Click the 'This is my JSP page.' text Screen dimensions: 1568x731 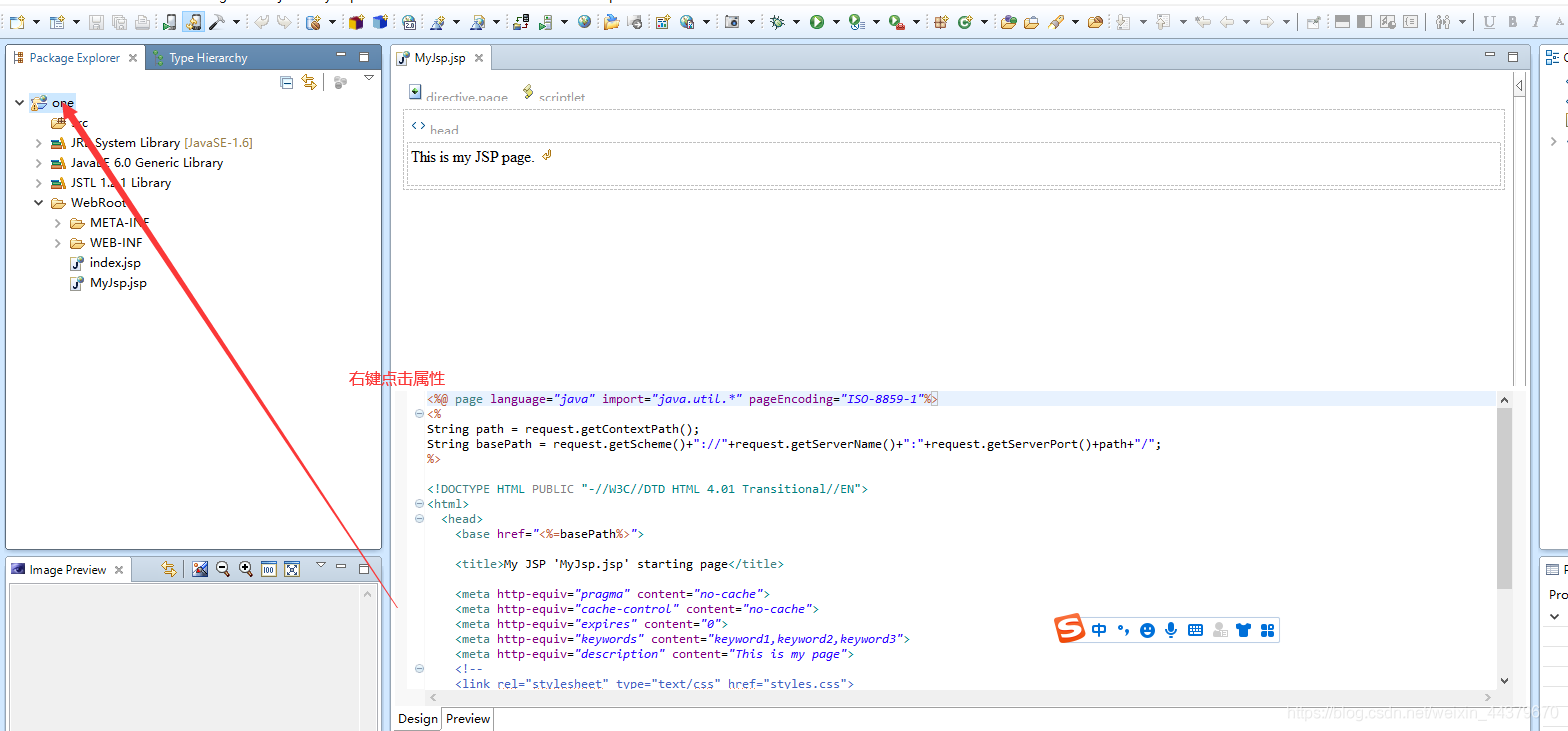pyautogui.click(x=472, y=157)
